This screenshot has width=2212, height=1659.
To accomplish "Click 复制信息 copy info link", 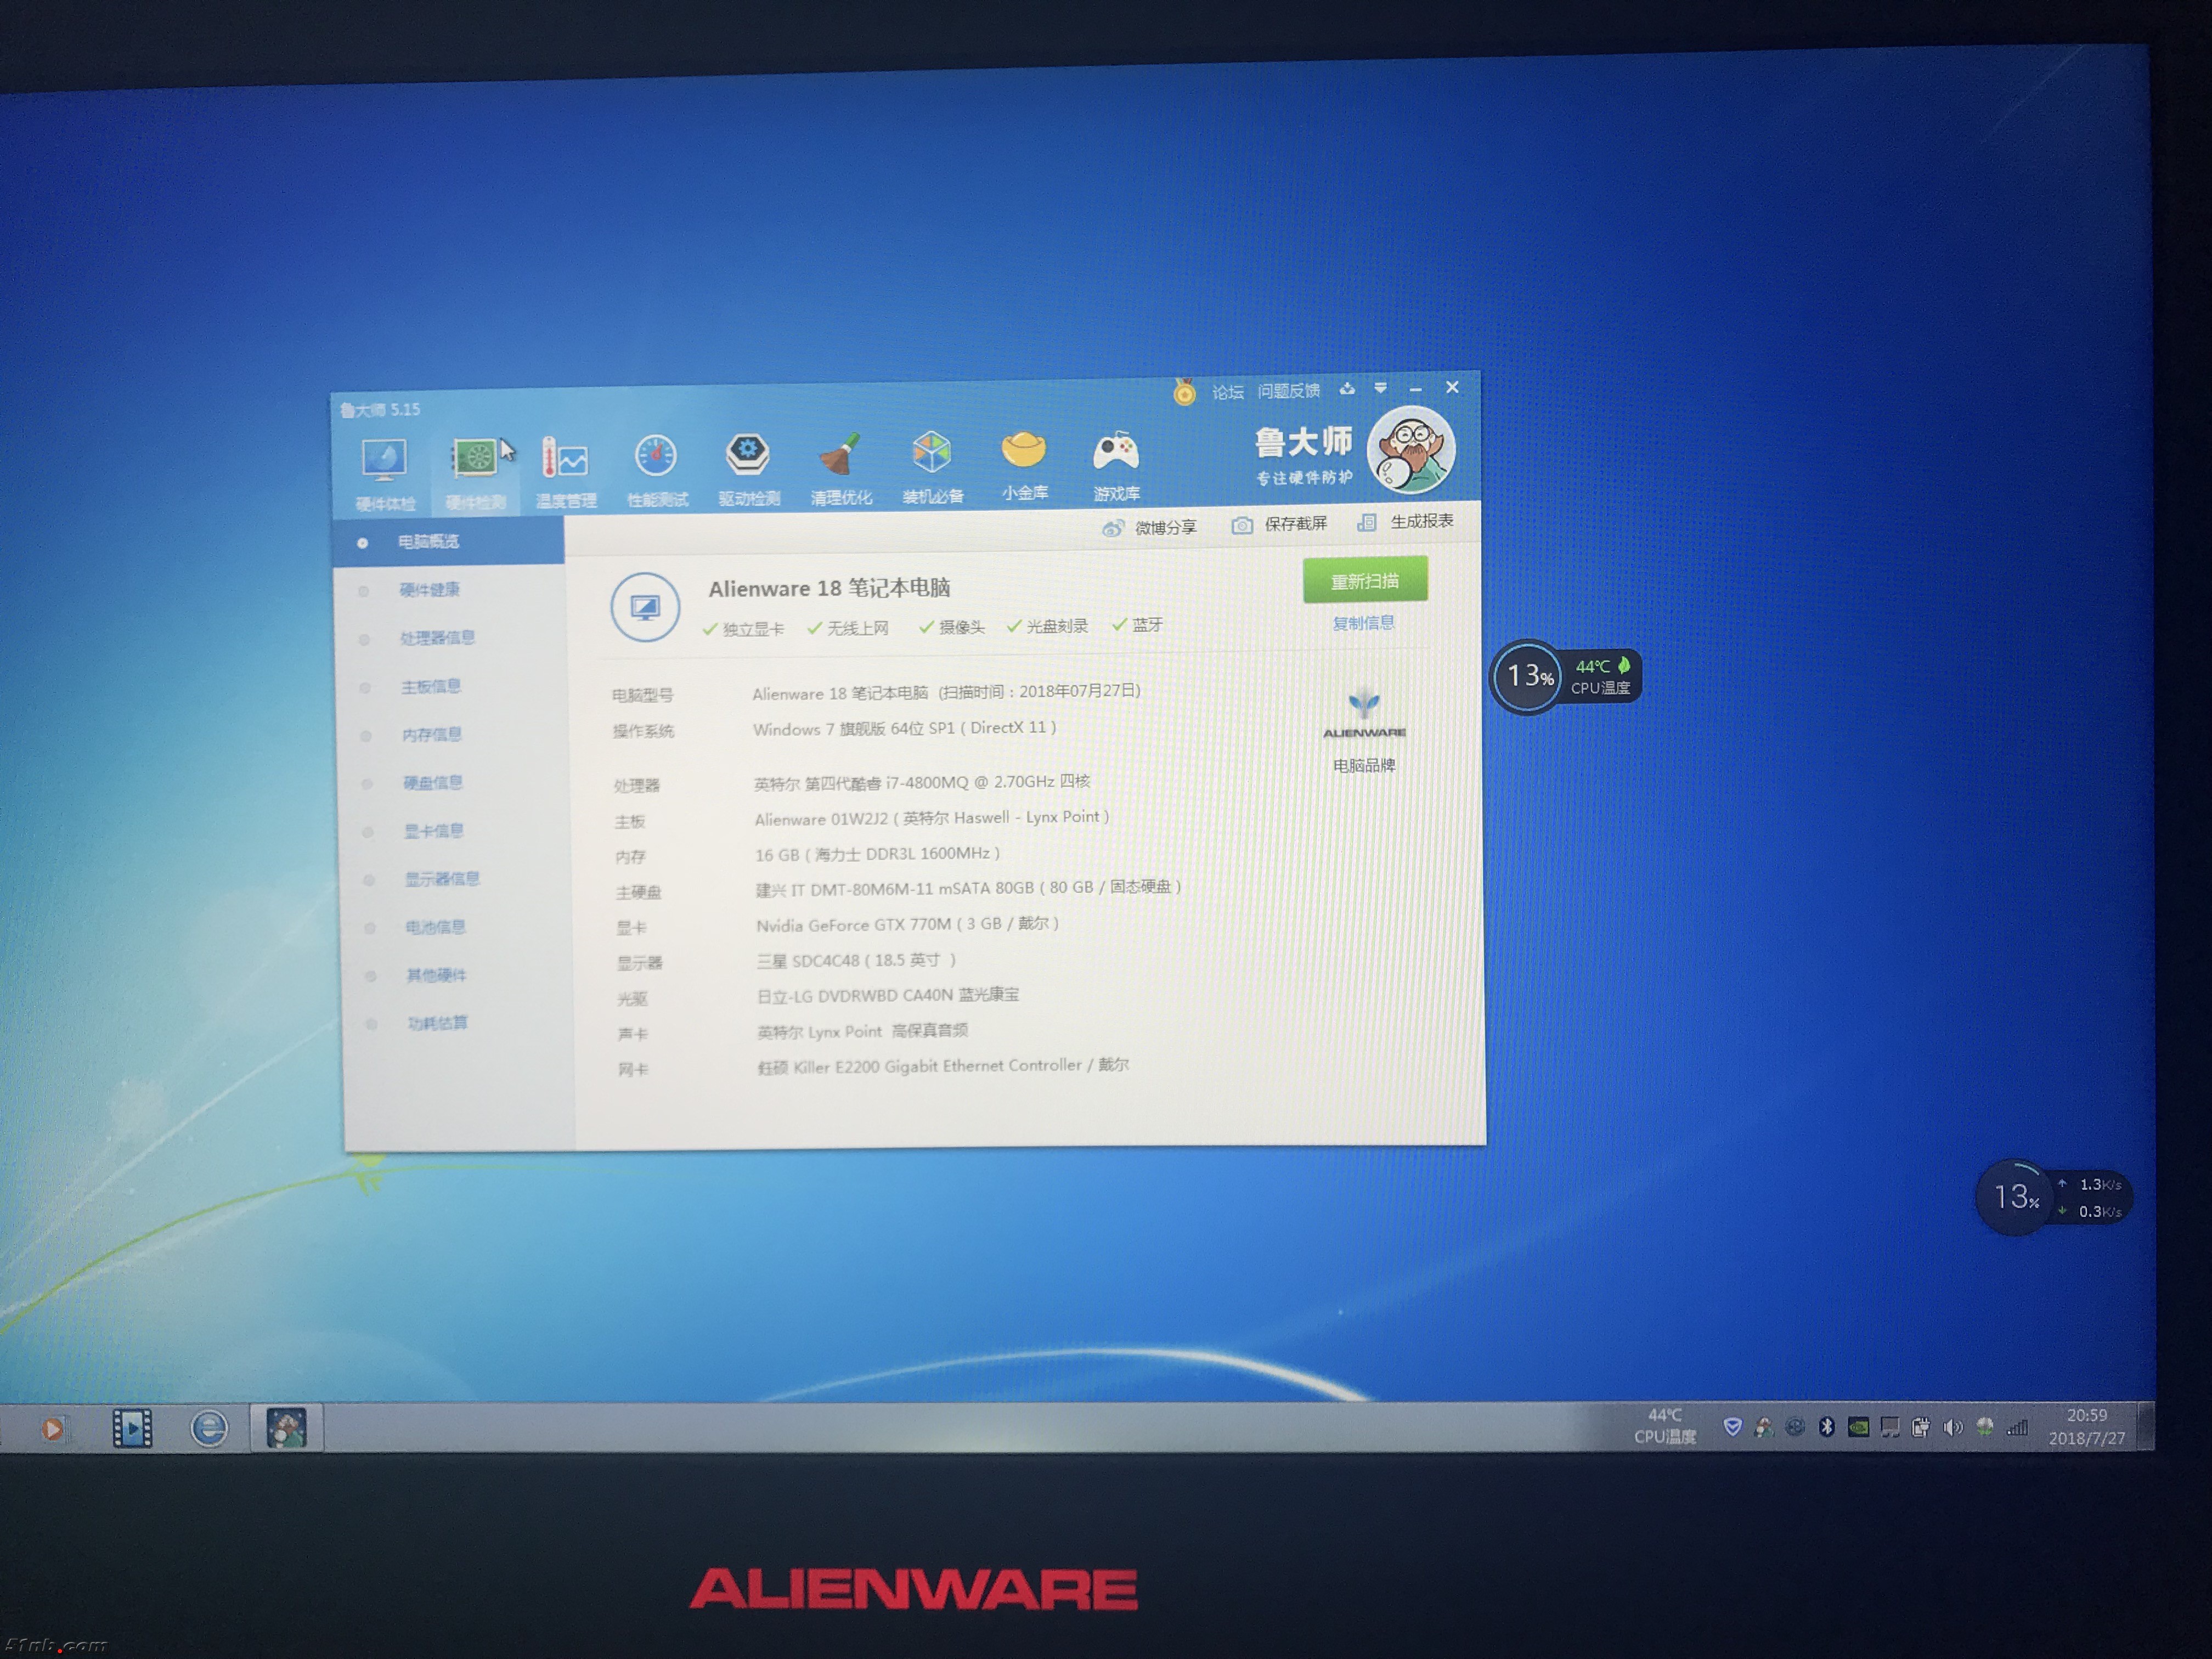I will click(x=1363, y=623).
